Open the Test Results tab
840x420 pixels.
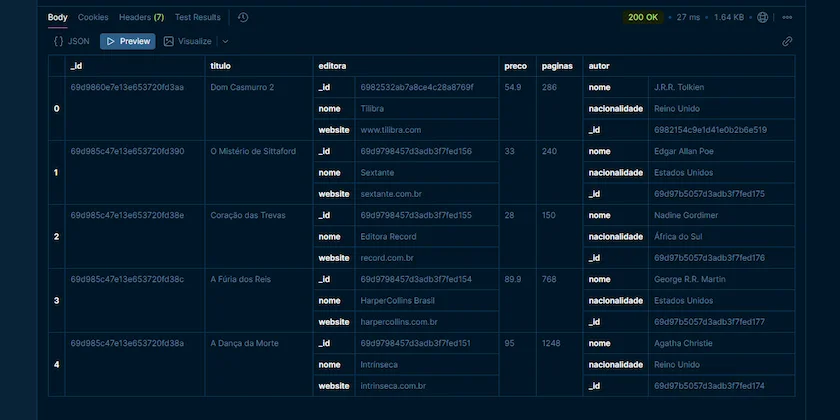197,17
